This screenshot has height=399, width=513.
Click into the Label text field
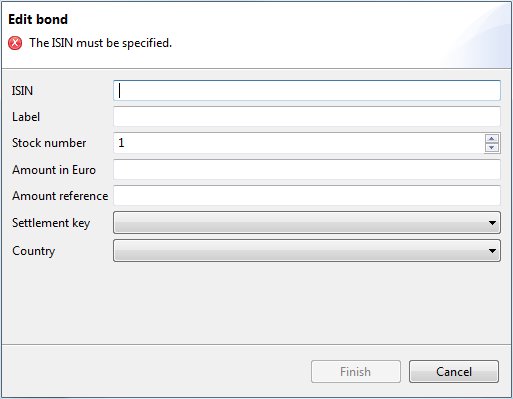pyautogui.click(x=307, y=117)
